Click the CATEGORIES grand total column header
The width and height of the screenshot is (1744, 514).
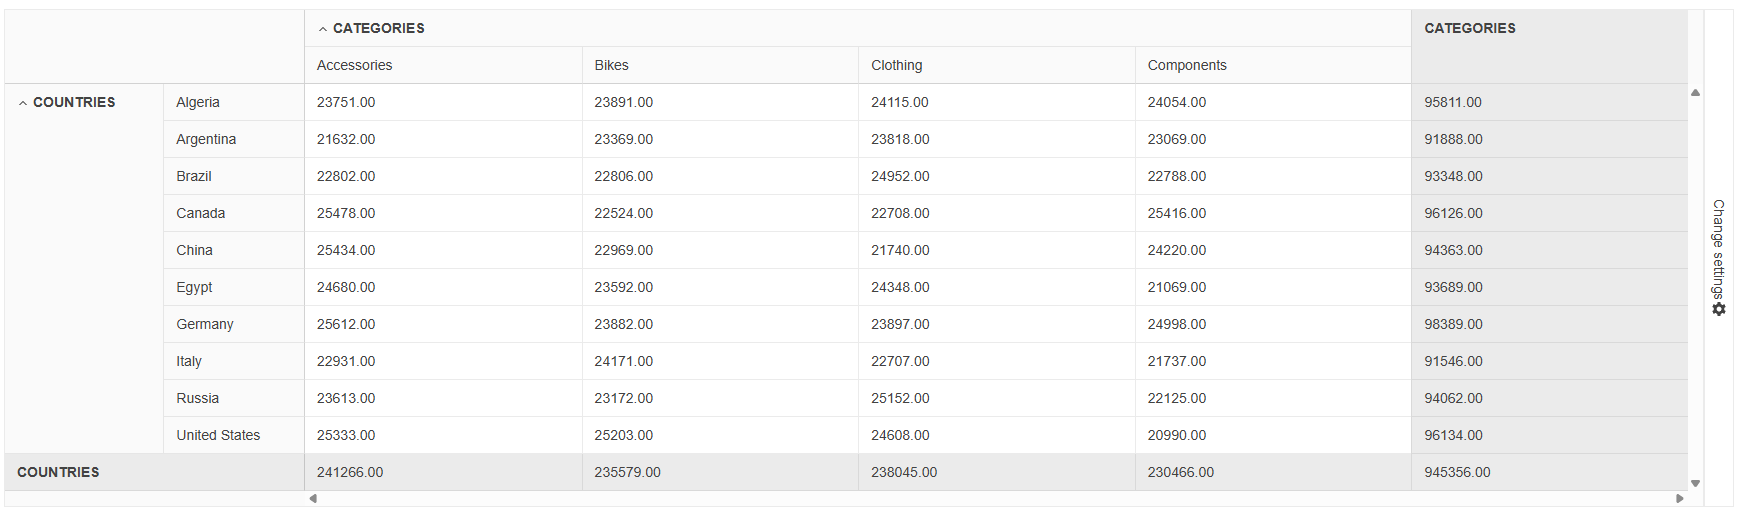[x=1469, y=29]
